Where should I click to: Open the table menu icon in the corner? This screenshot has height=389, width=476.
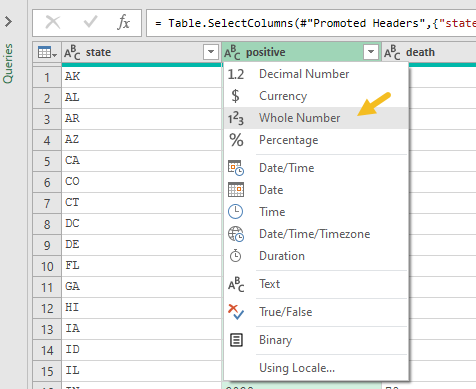47,52
